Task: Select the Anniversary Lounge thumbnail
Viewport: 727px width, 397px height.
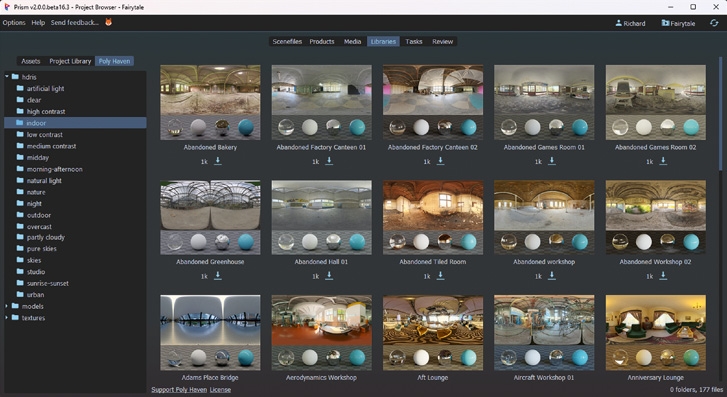Action: [656, 333]
